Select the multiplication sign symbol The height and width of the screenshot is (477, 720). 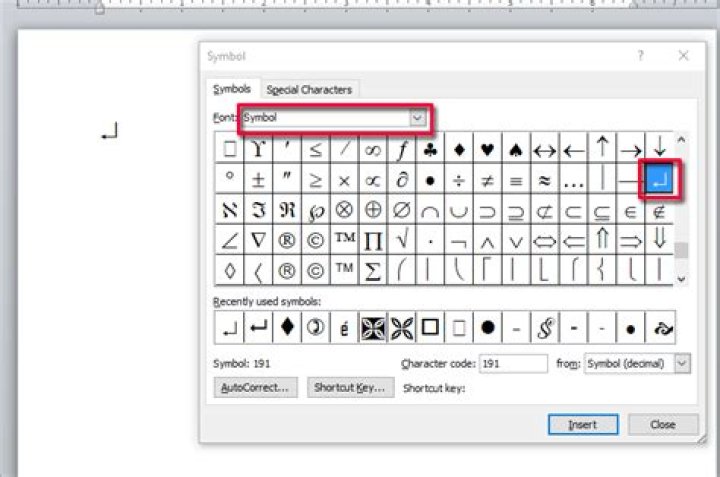point(344,180)
